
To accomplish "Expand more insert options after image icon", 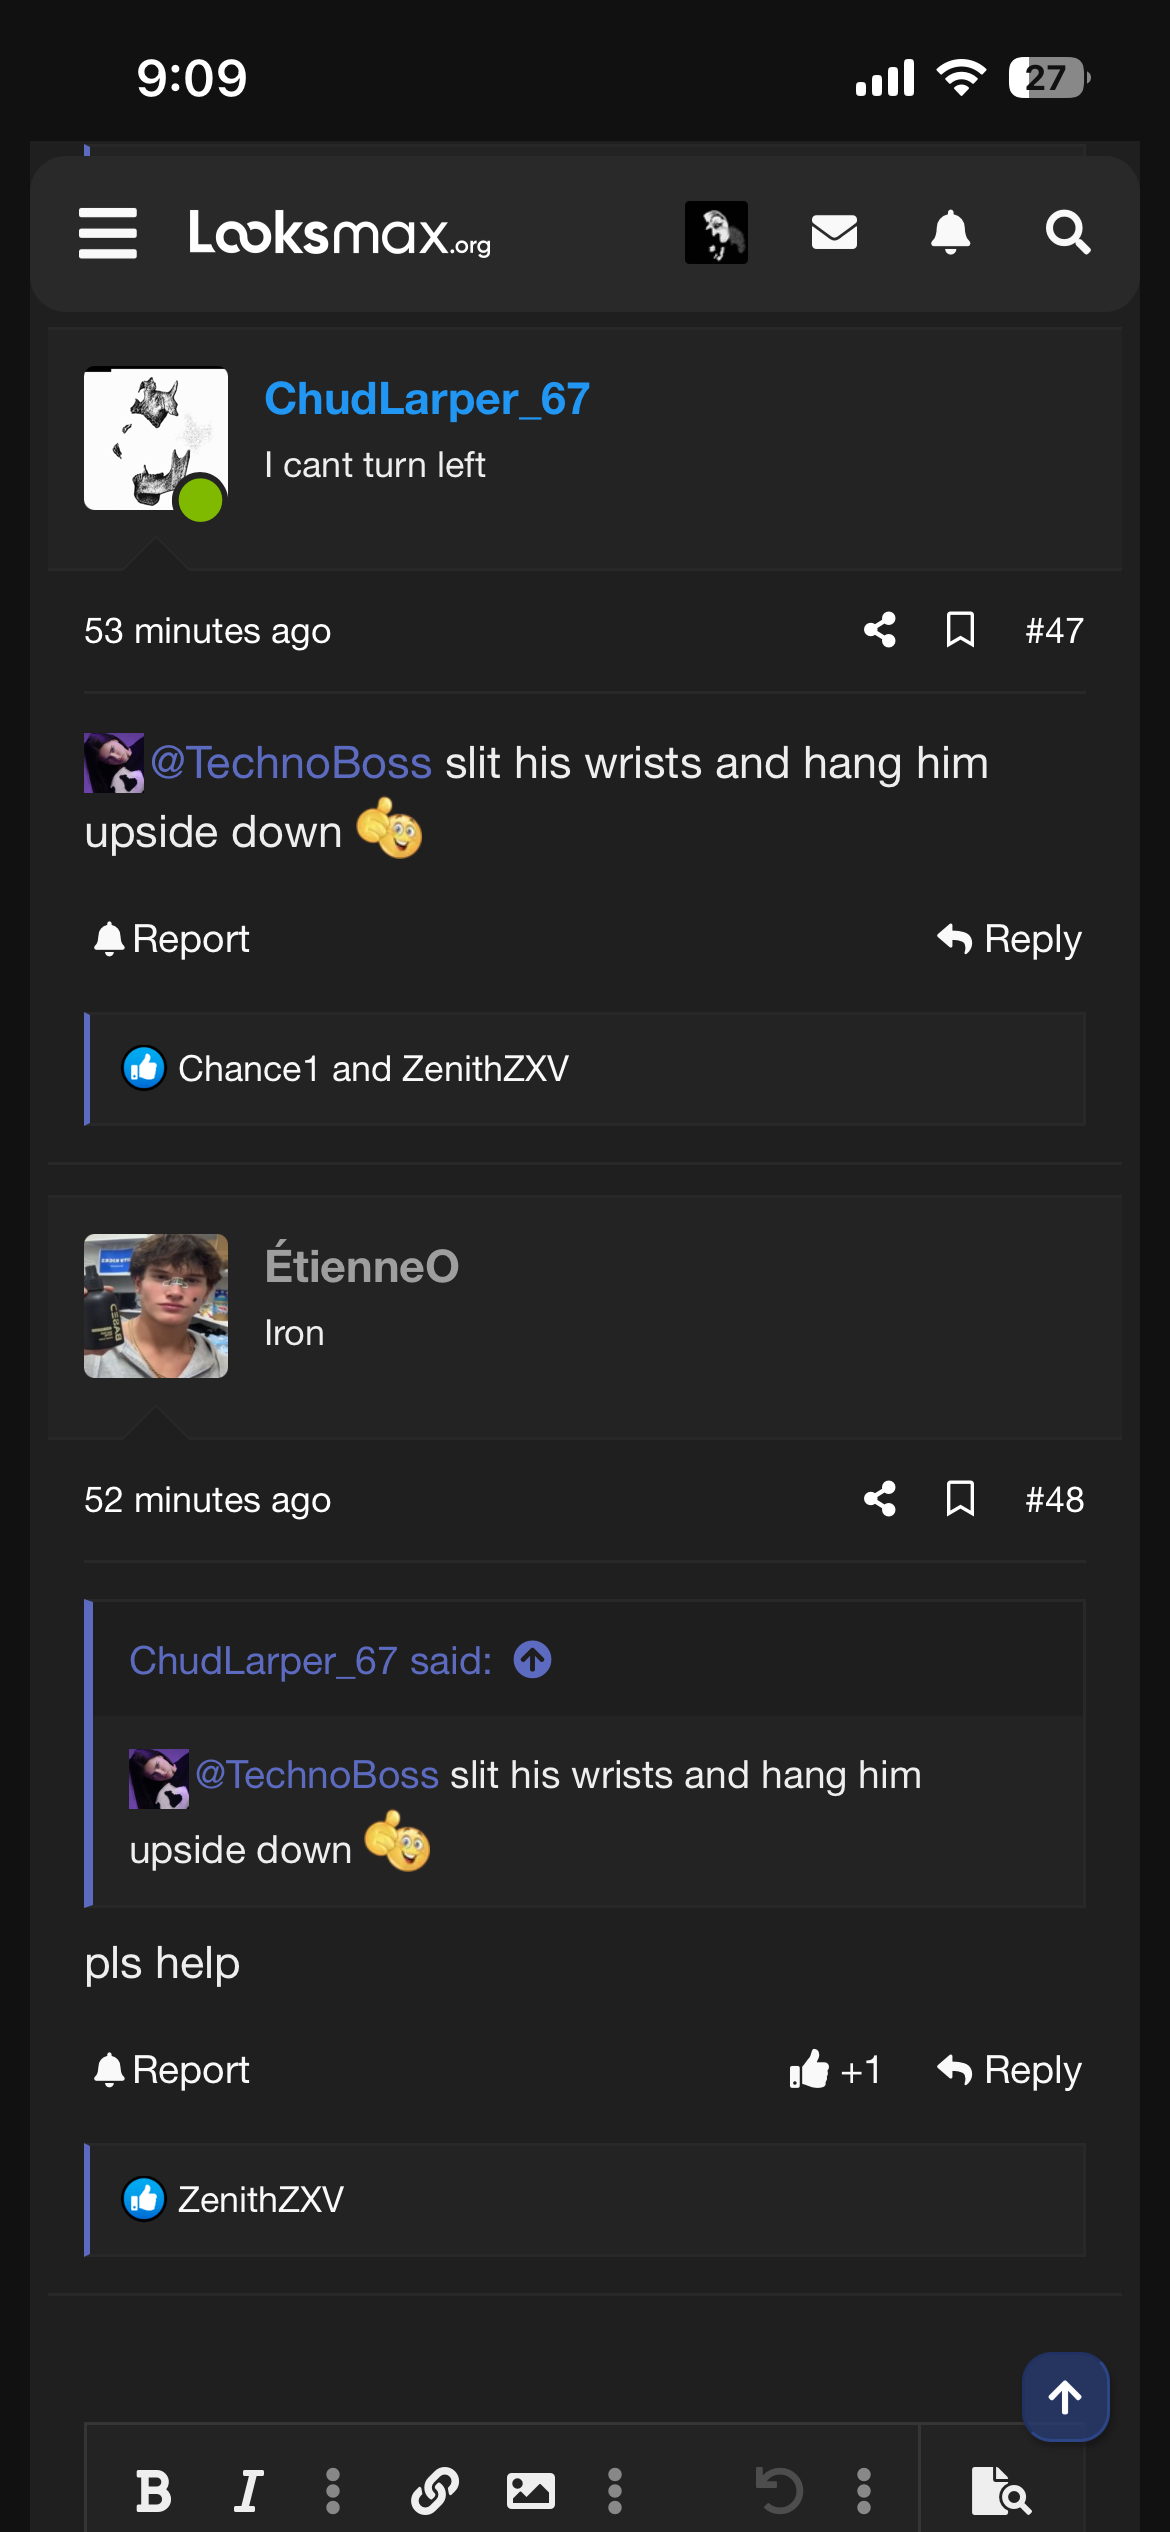I will [x=615, y=2490].
